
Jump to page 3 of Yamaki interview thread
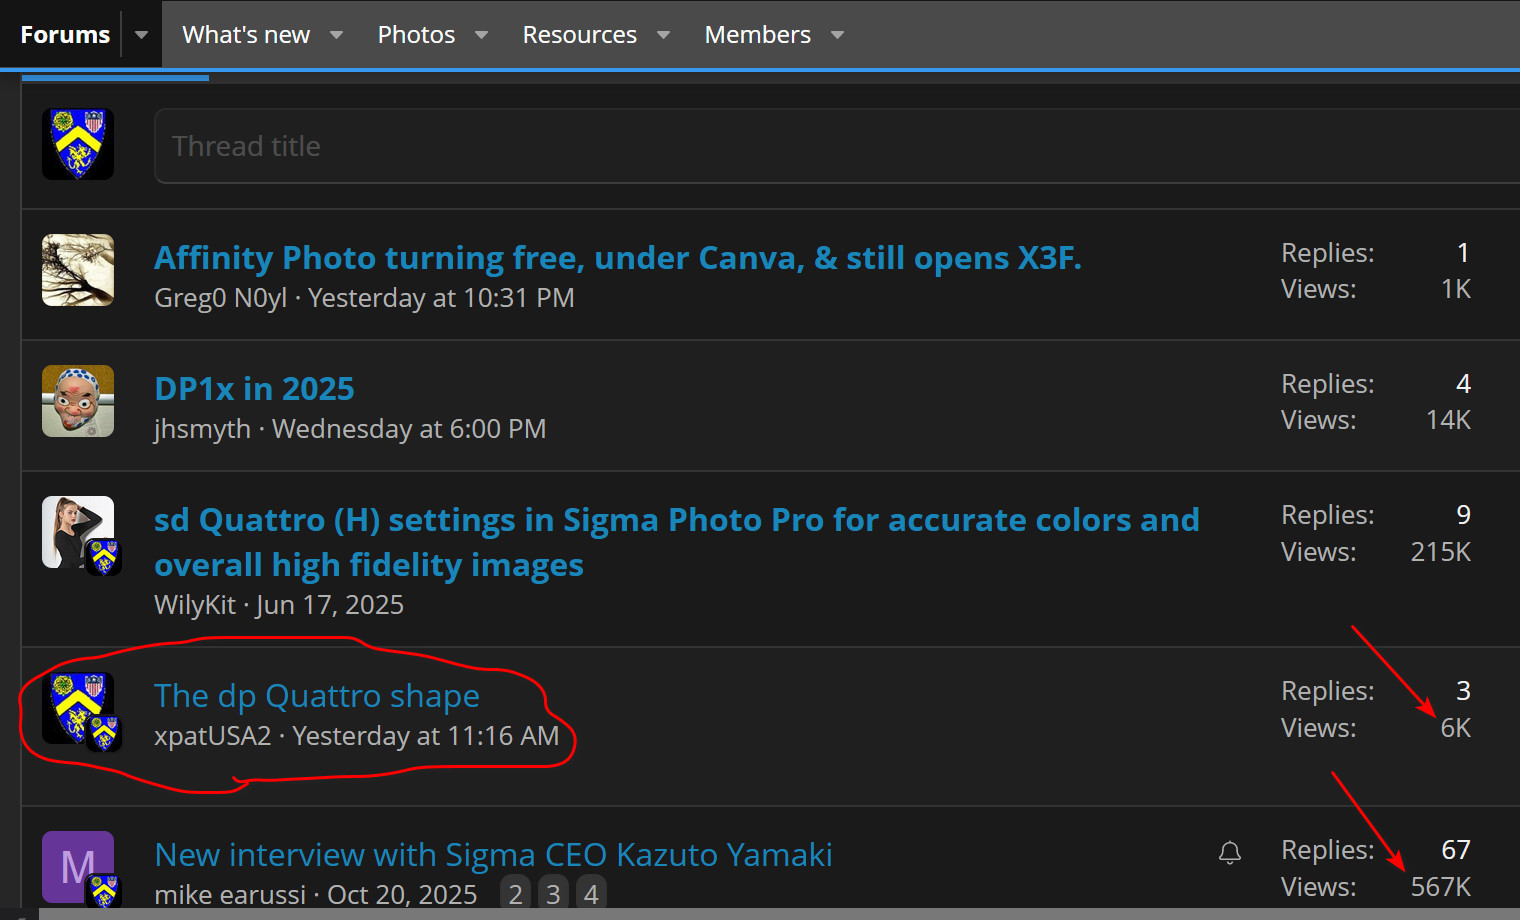[553, 894]
